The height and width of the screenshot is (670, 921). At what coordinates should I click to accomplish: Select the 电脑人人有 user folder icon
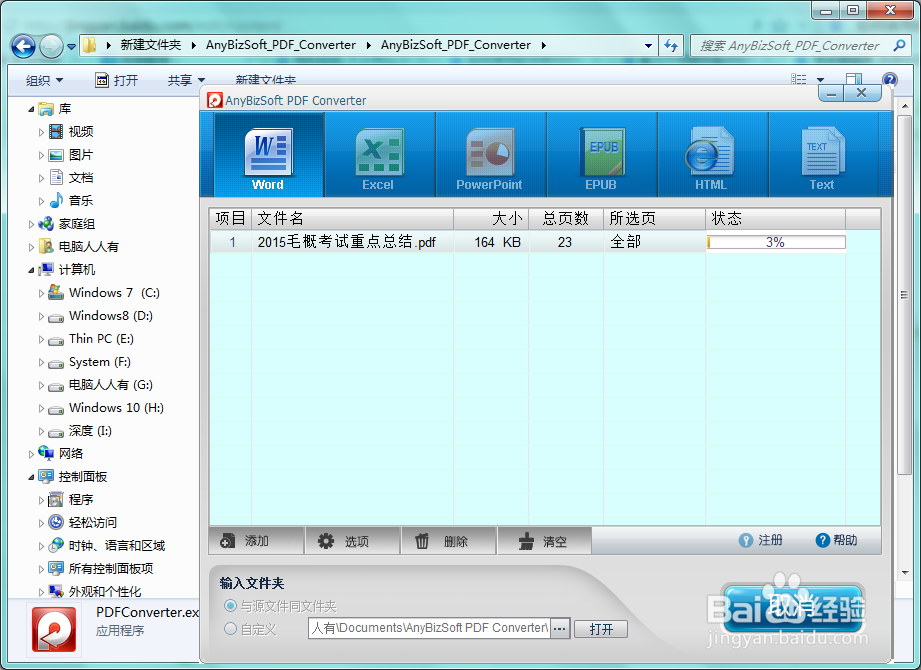(46, 247)
